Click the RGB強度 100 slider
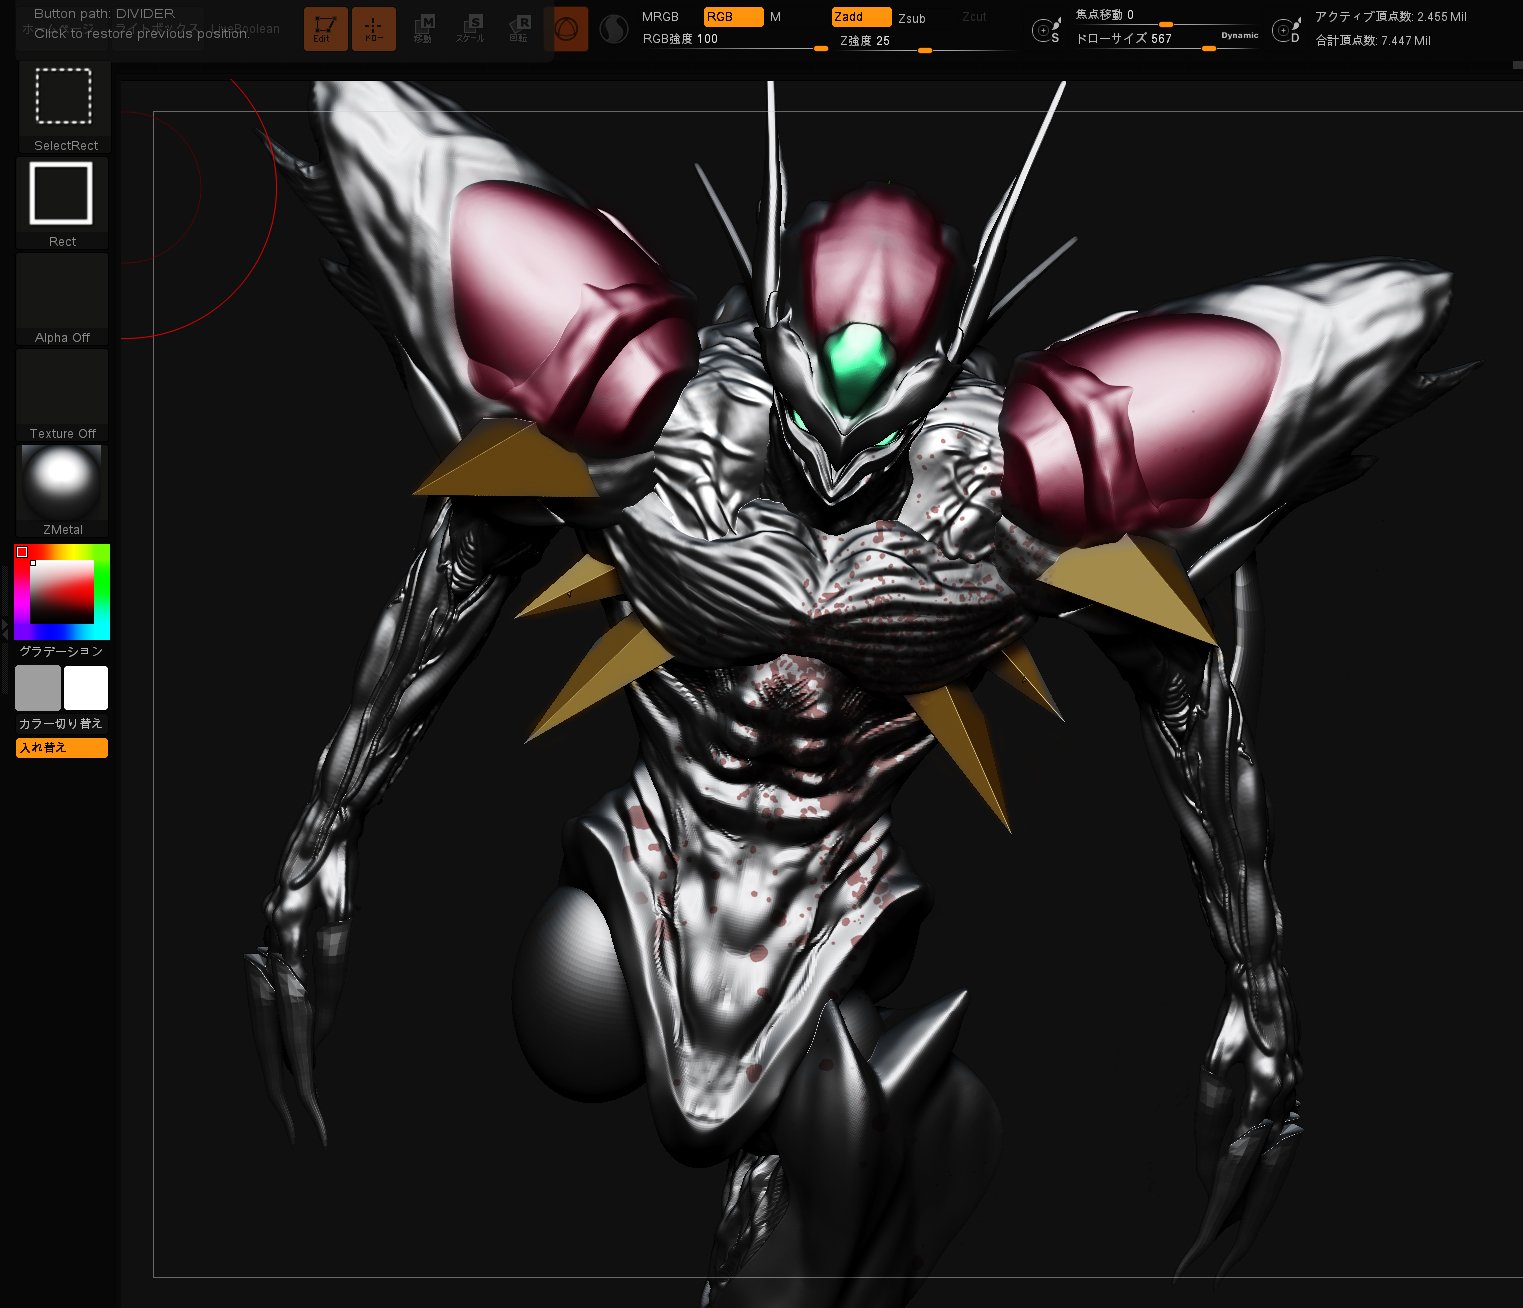Image resolution: width=1523 pixels, height=1308 pixels. pos(735,40)
